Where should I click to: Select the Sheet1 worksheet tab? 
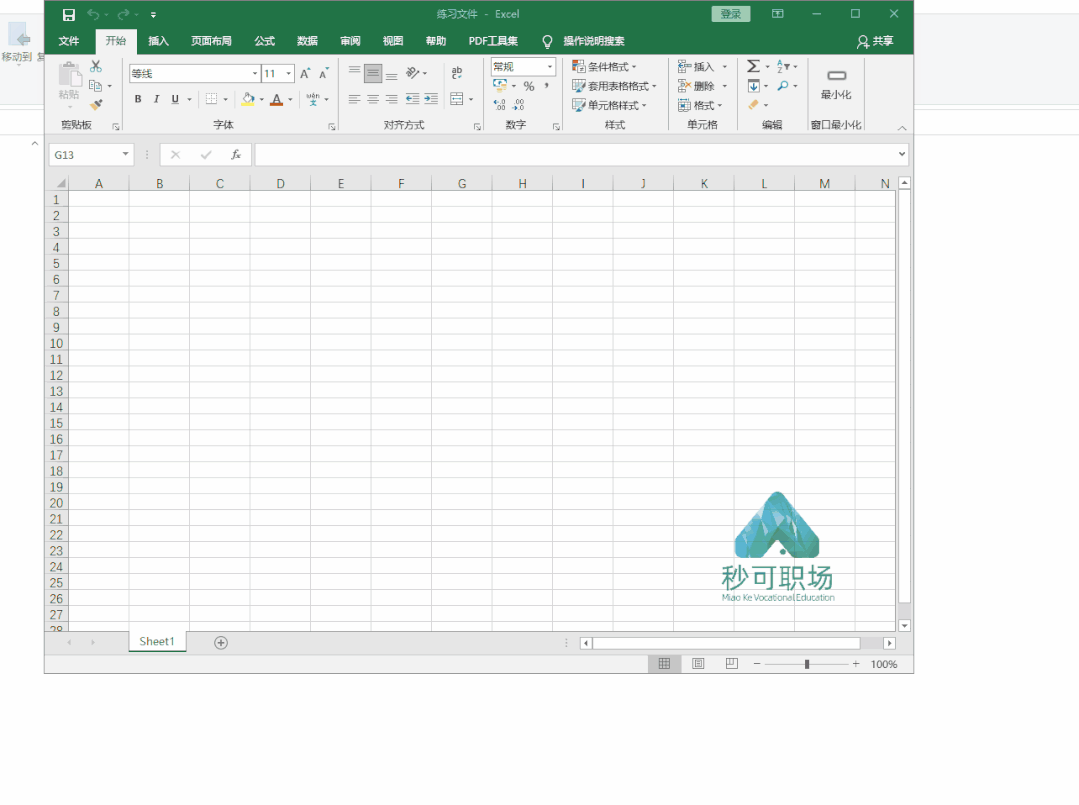click(157, 641)
